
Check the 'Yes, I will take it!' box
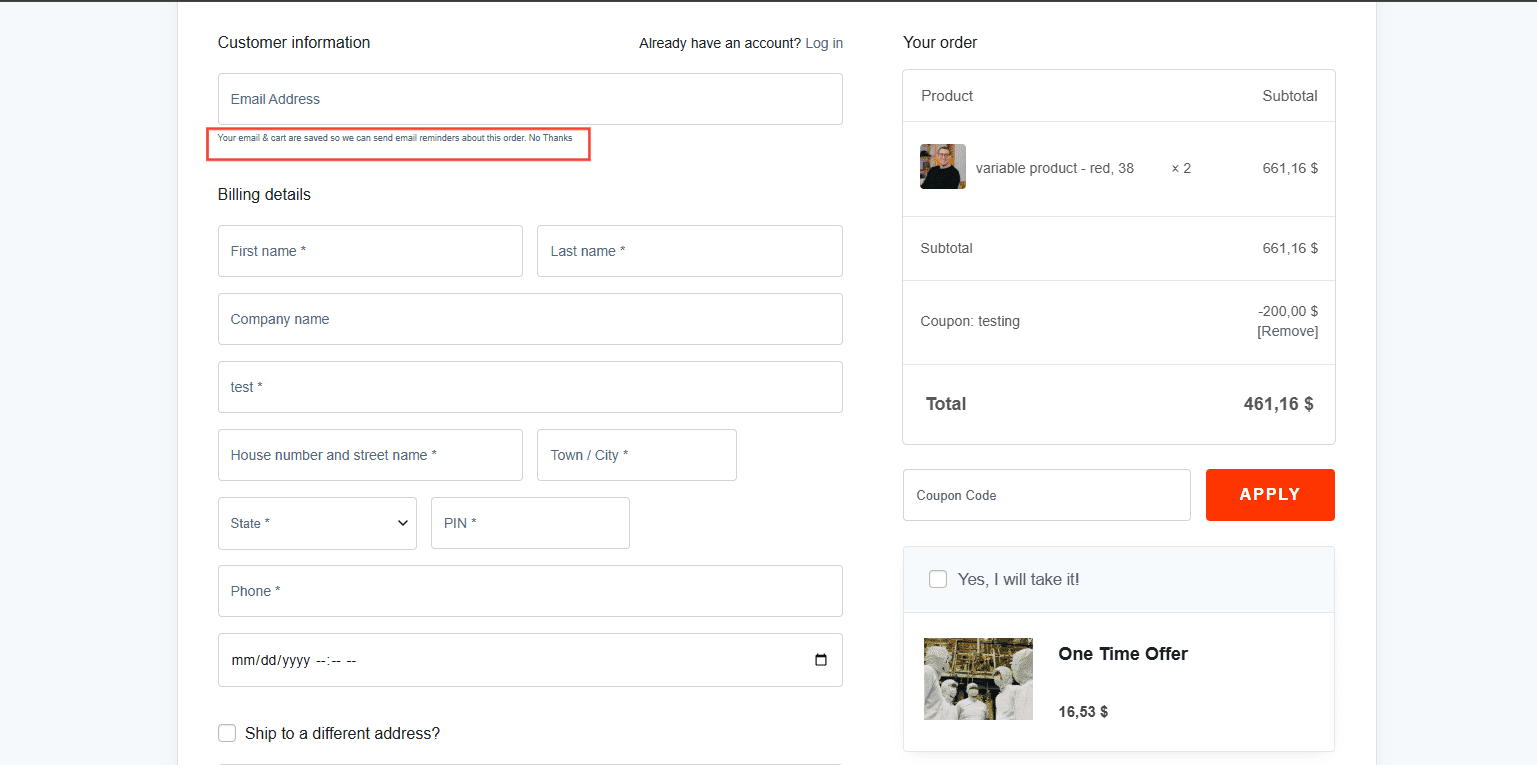[938, 579]
